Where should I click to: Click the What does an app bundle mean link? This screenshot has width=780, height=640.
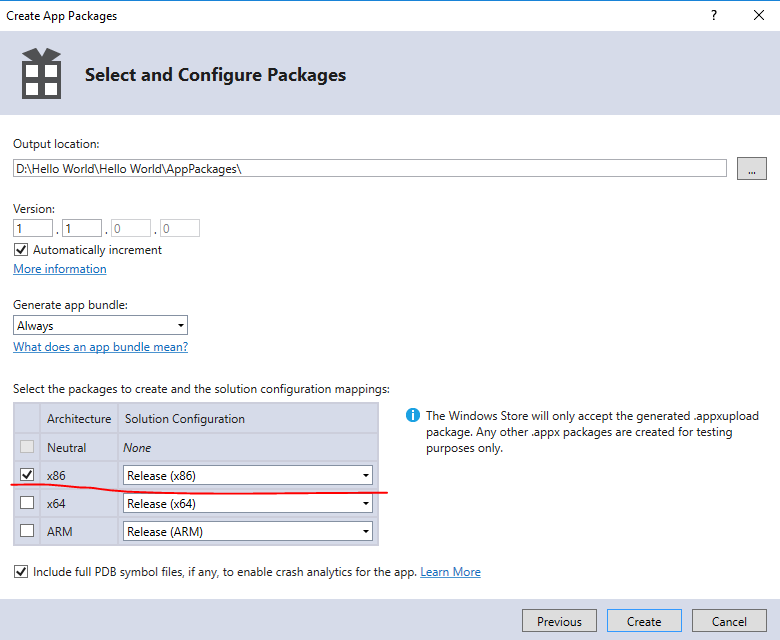(x=100, y=347)
